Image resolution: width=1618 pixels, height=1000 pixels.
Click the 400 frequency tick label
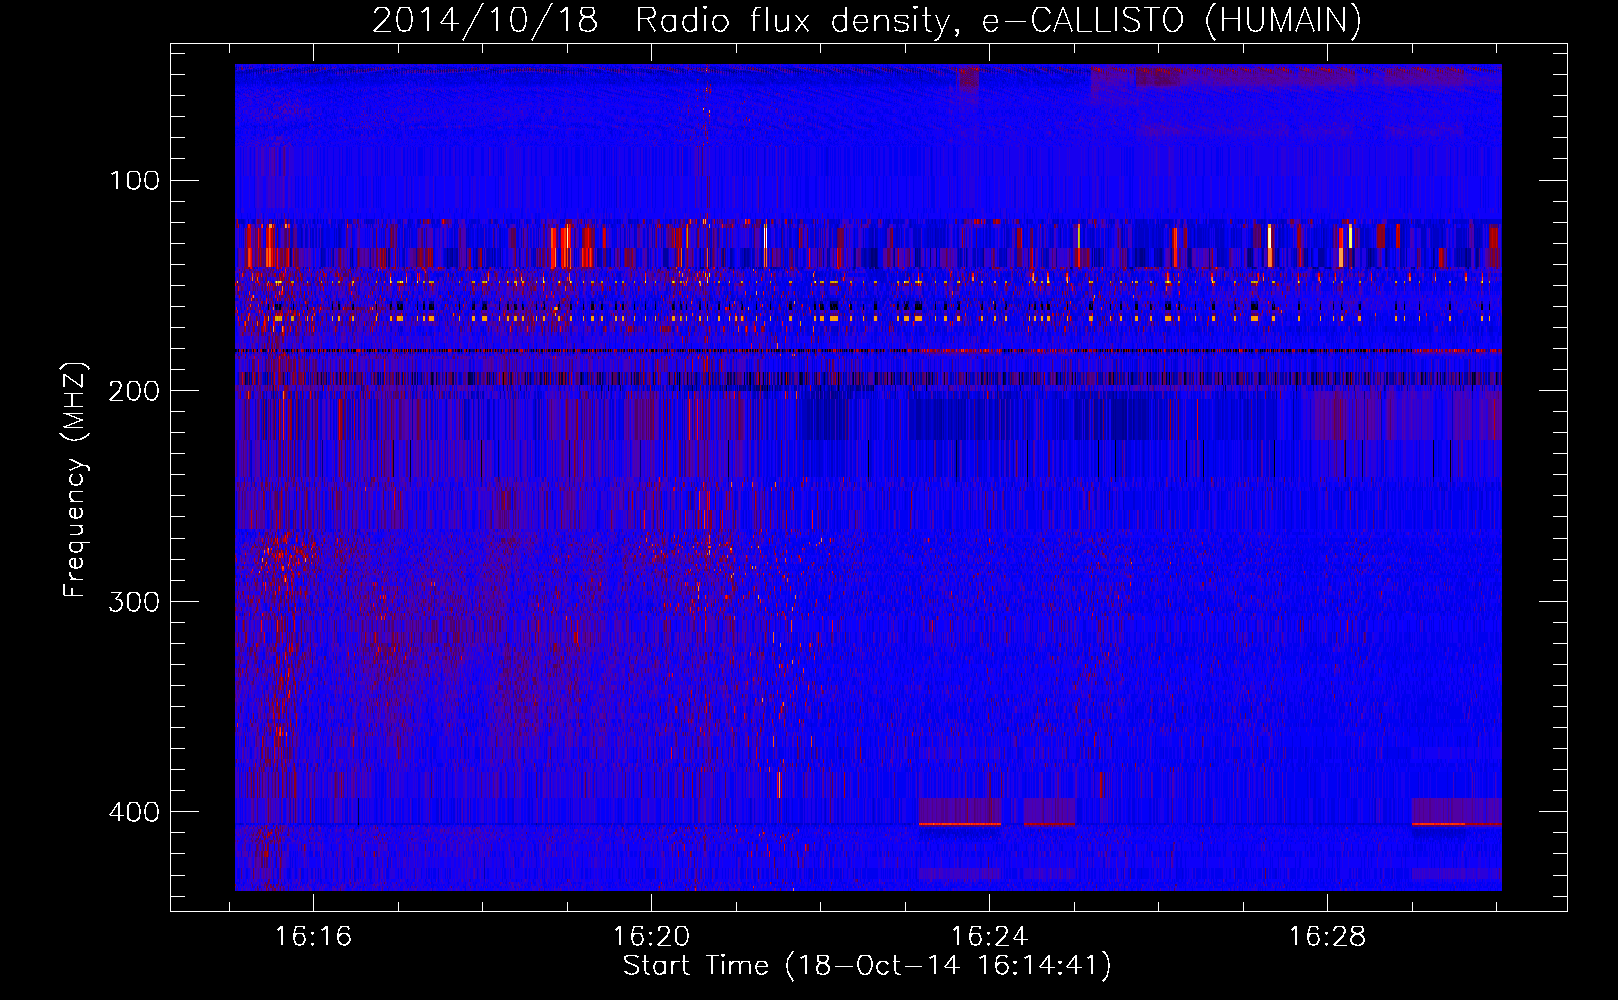point(134,811)
